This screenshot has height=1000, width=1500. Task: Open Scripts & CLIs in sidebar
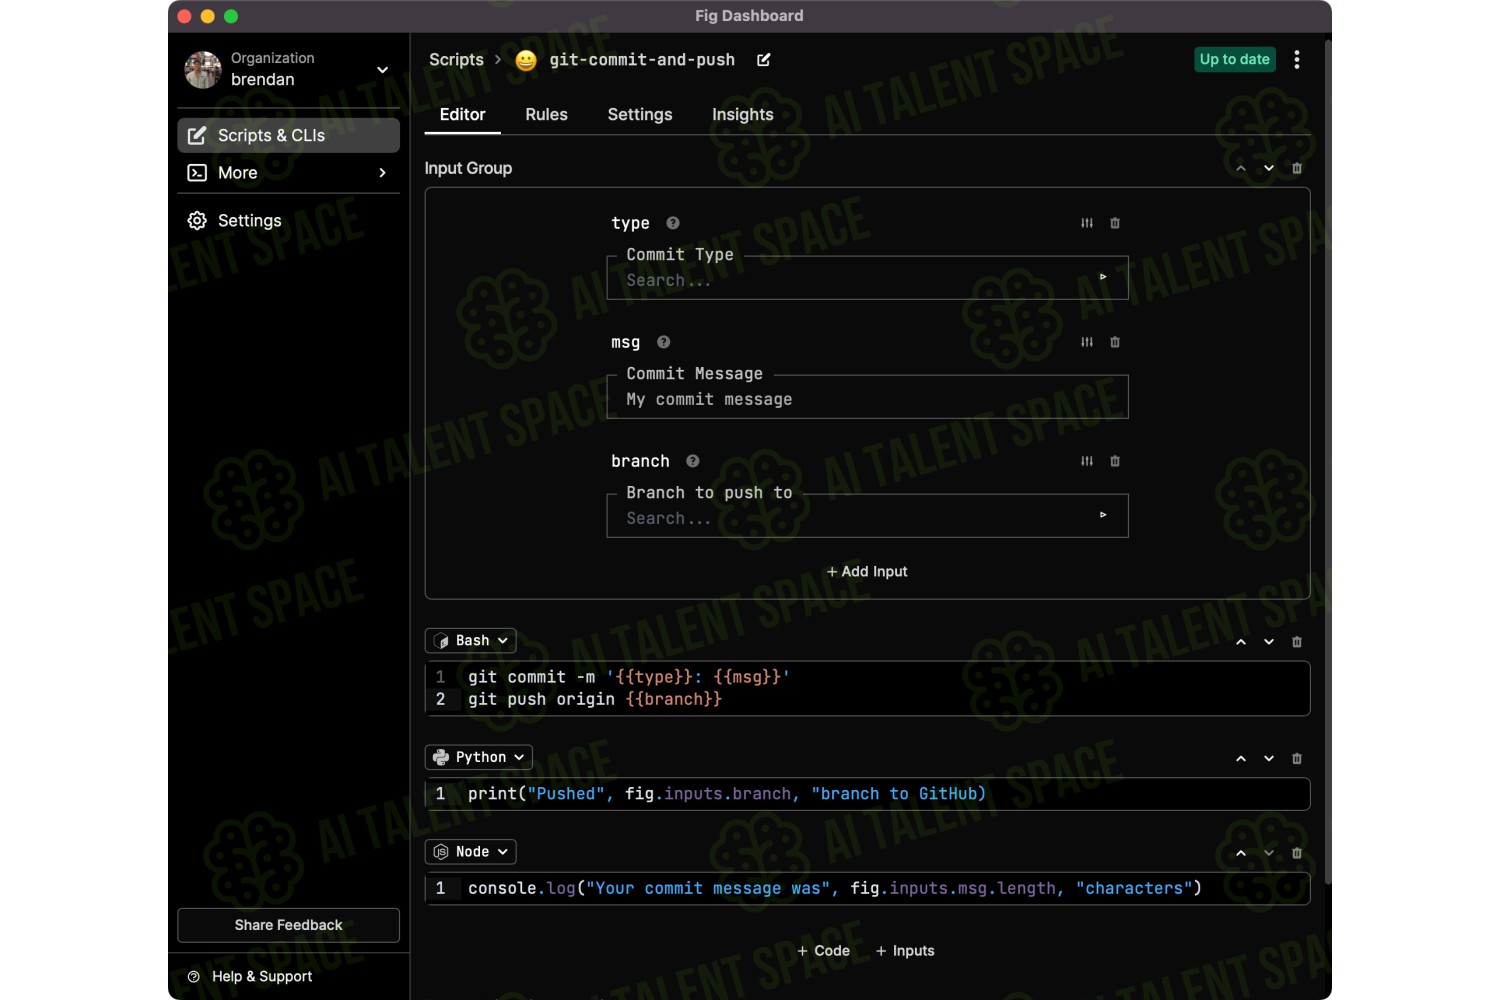[x=288, y=135]
